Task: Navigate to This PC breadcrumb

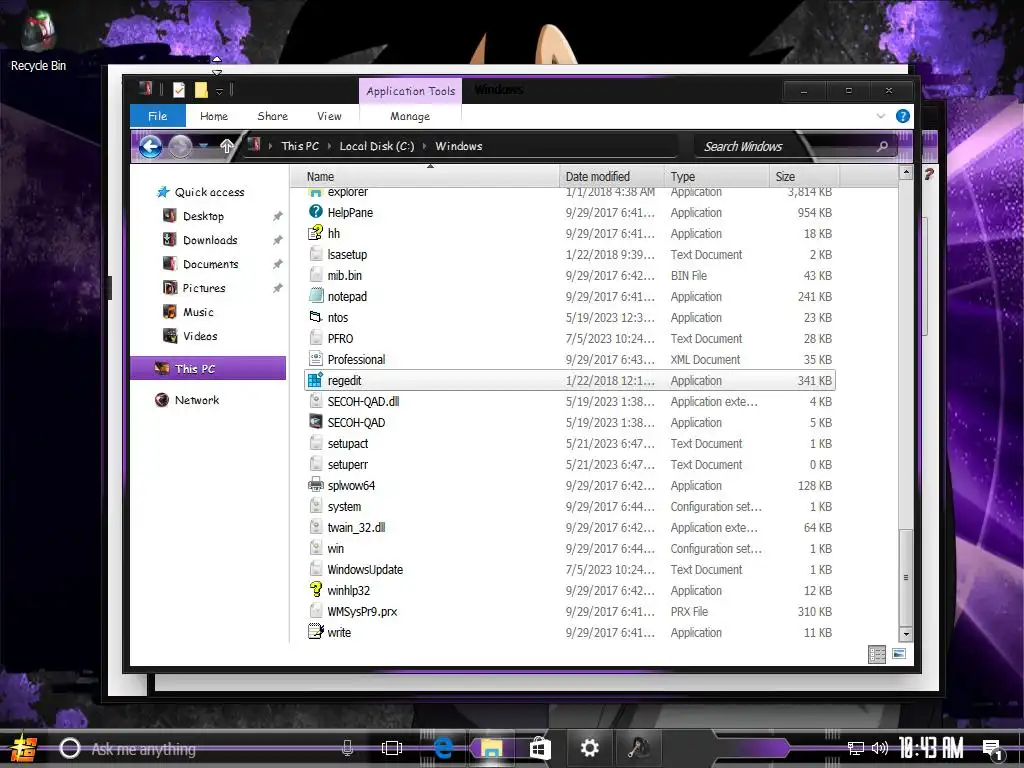Action: [300, 146]
